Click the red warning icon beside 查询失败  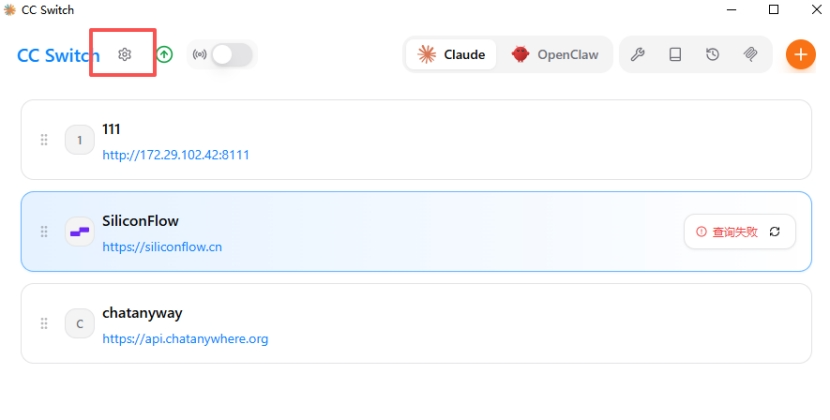pyautogui.click(x=701, y=231)
